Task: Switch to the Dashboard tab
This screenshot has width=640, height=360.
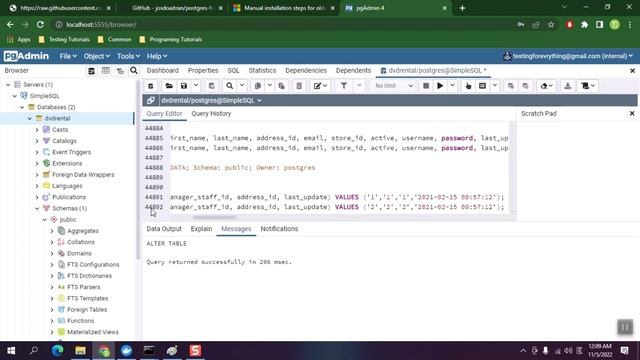Action: pyautogui.click(x=162, y=71)
